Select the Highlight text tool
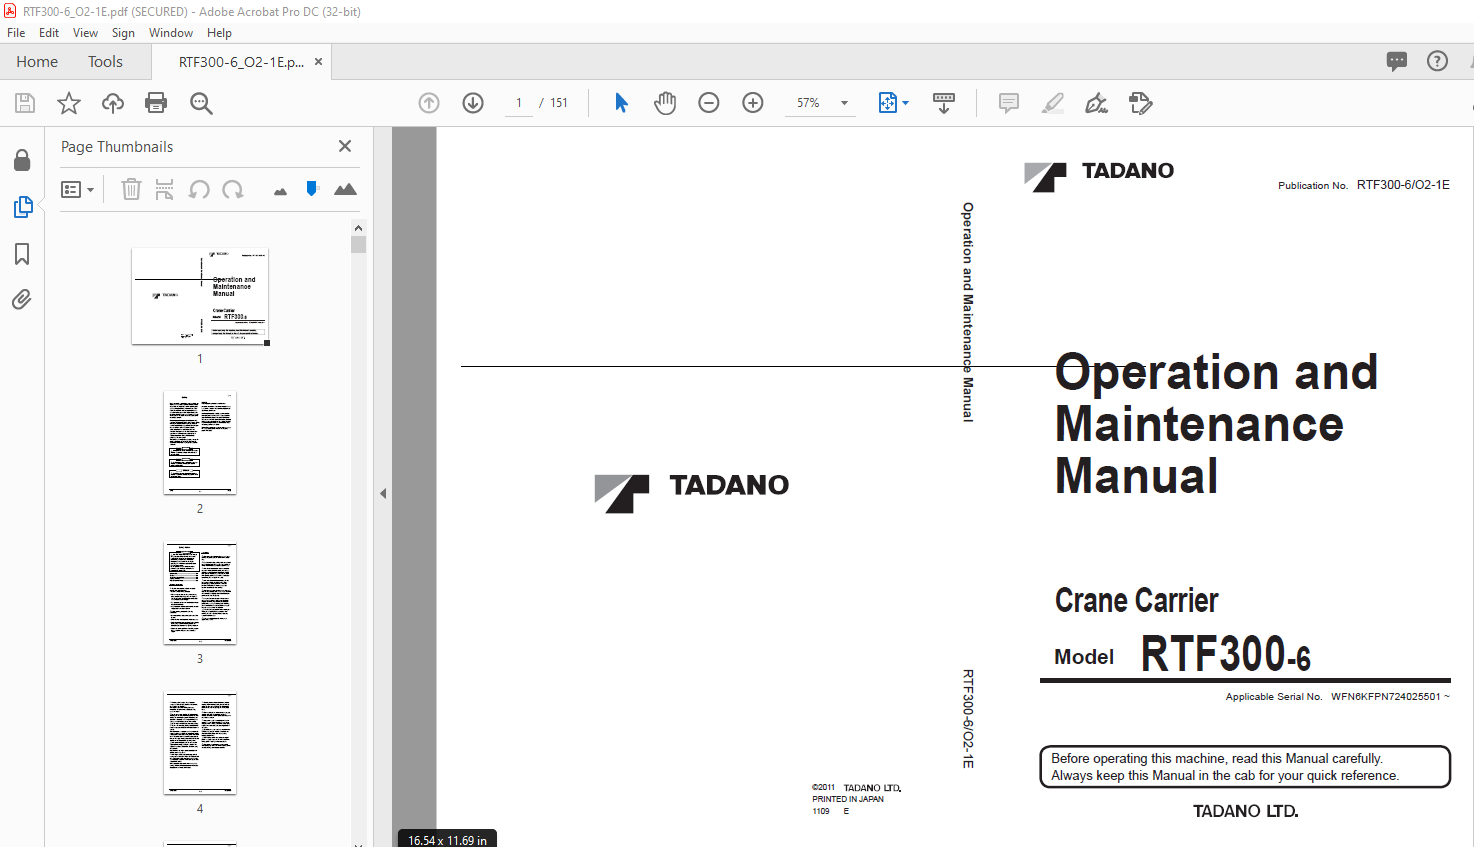Viewport: 1474px width, 847px height. point(1053,103)
